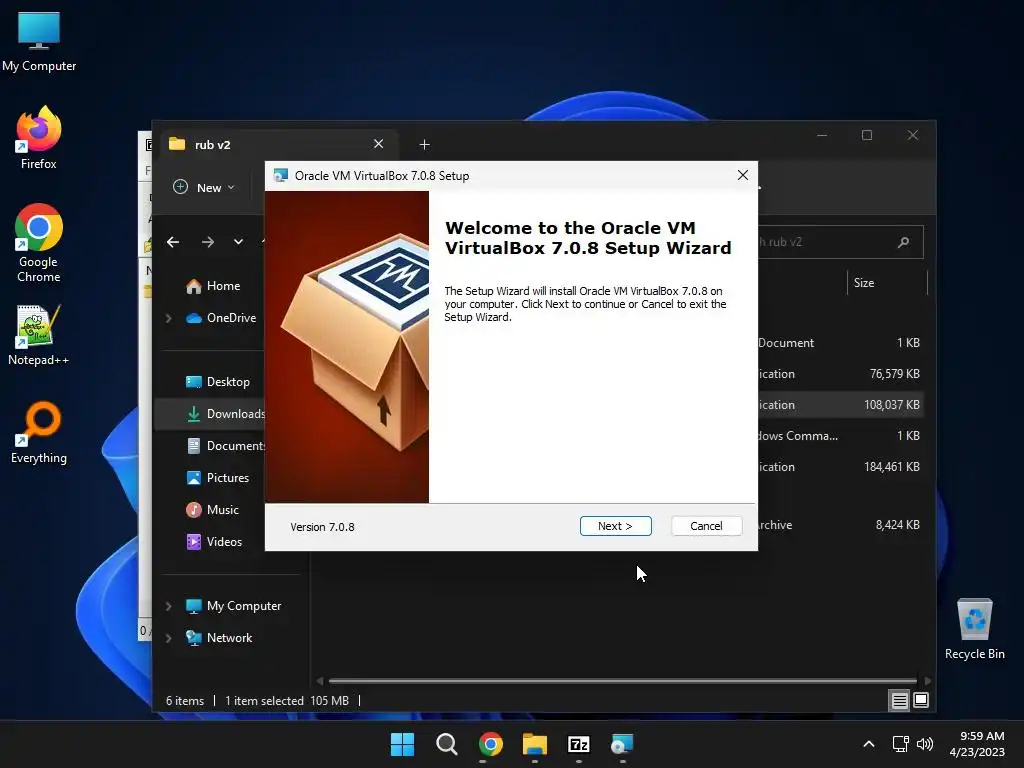Open Notepad++ desktop shortcut
Screen dimensions: 1024x768
tap(39, 335)
